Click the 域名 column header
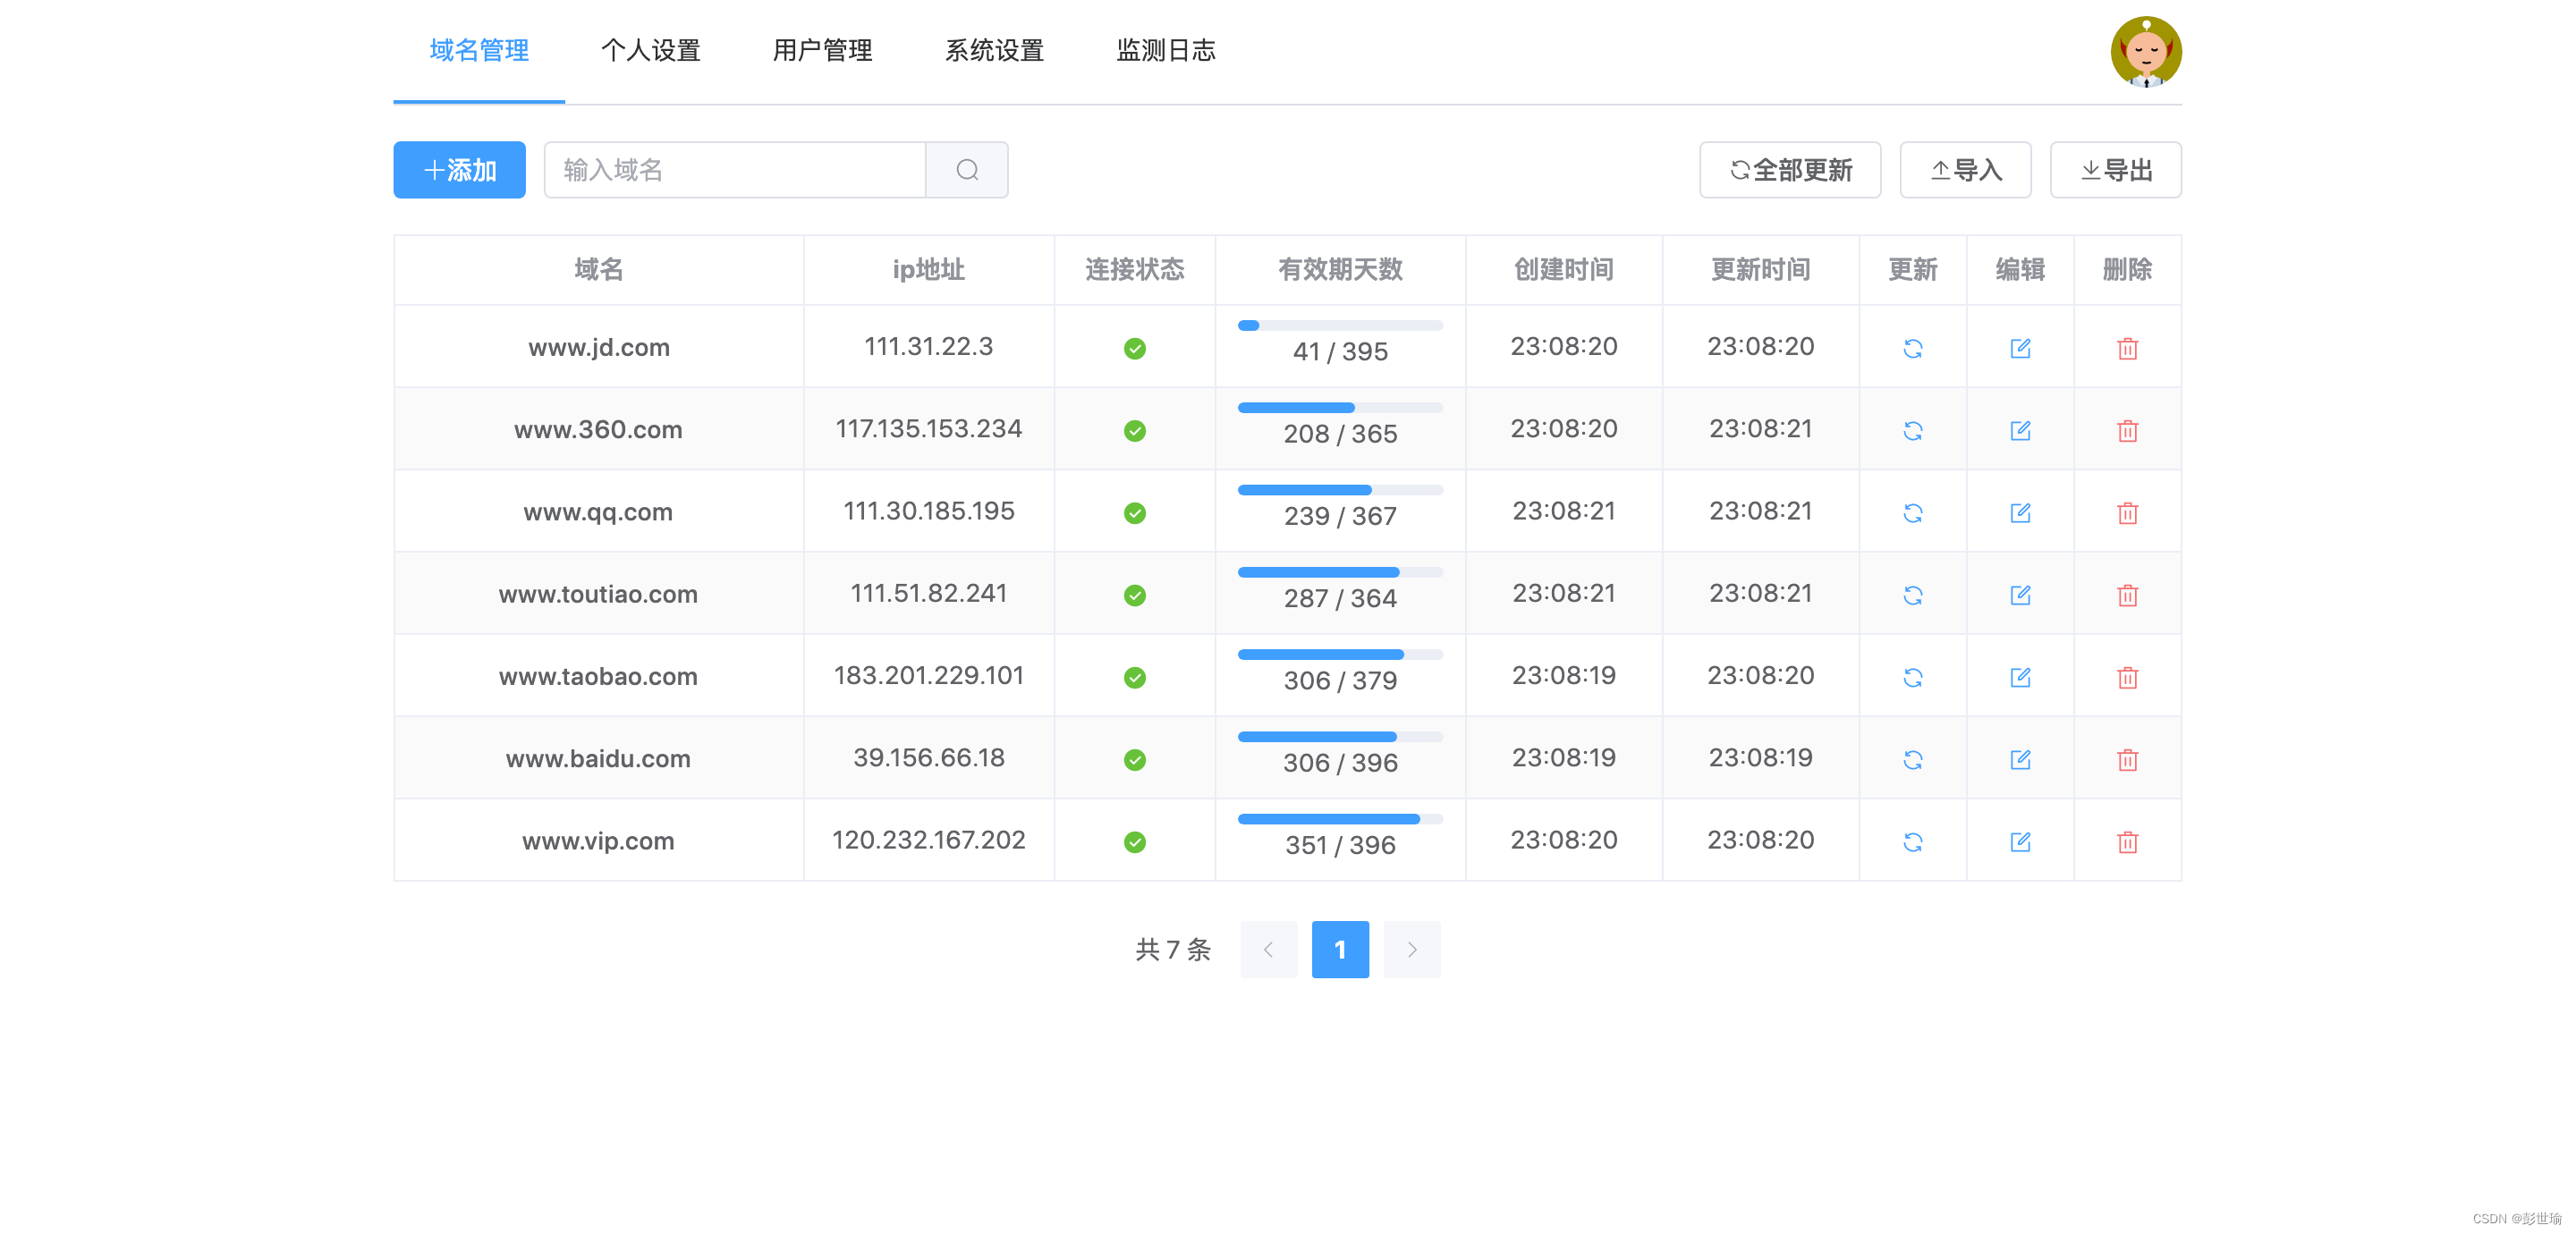The height and width of the screenshot is (1234, 2576). 598,270
